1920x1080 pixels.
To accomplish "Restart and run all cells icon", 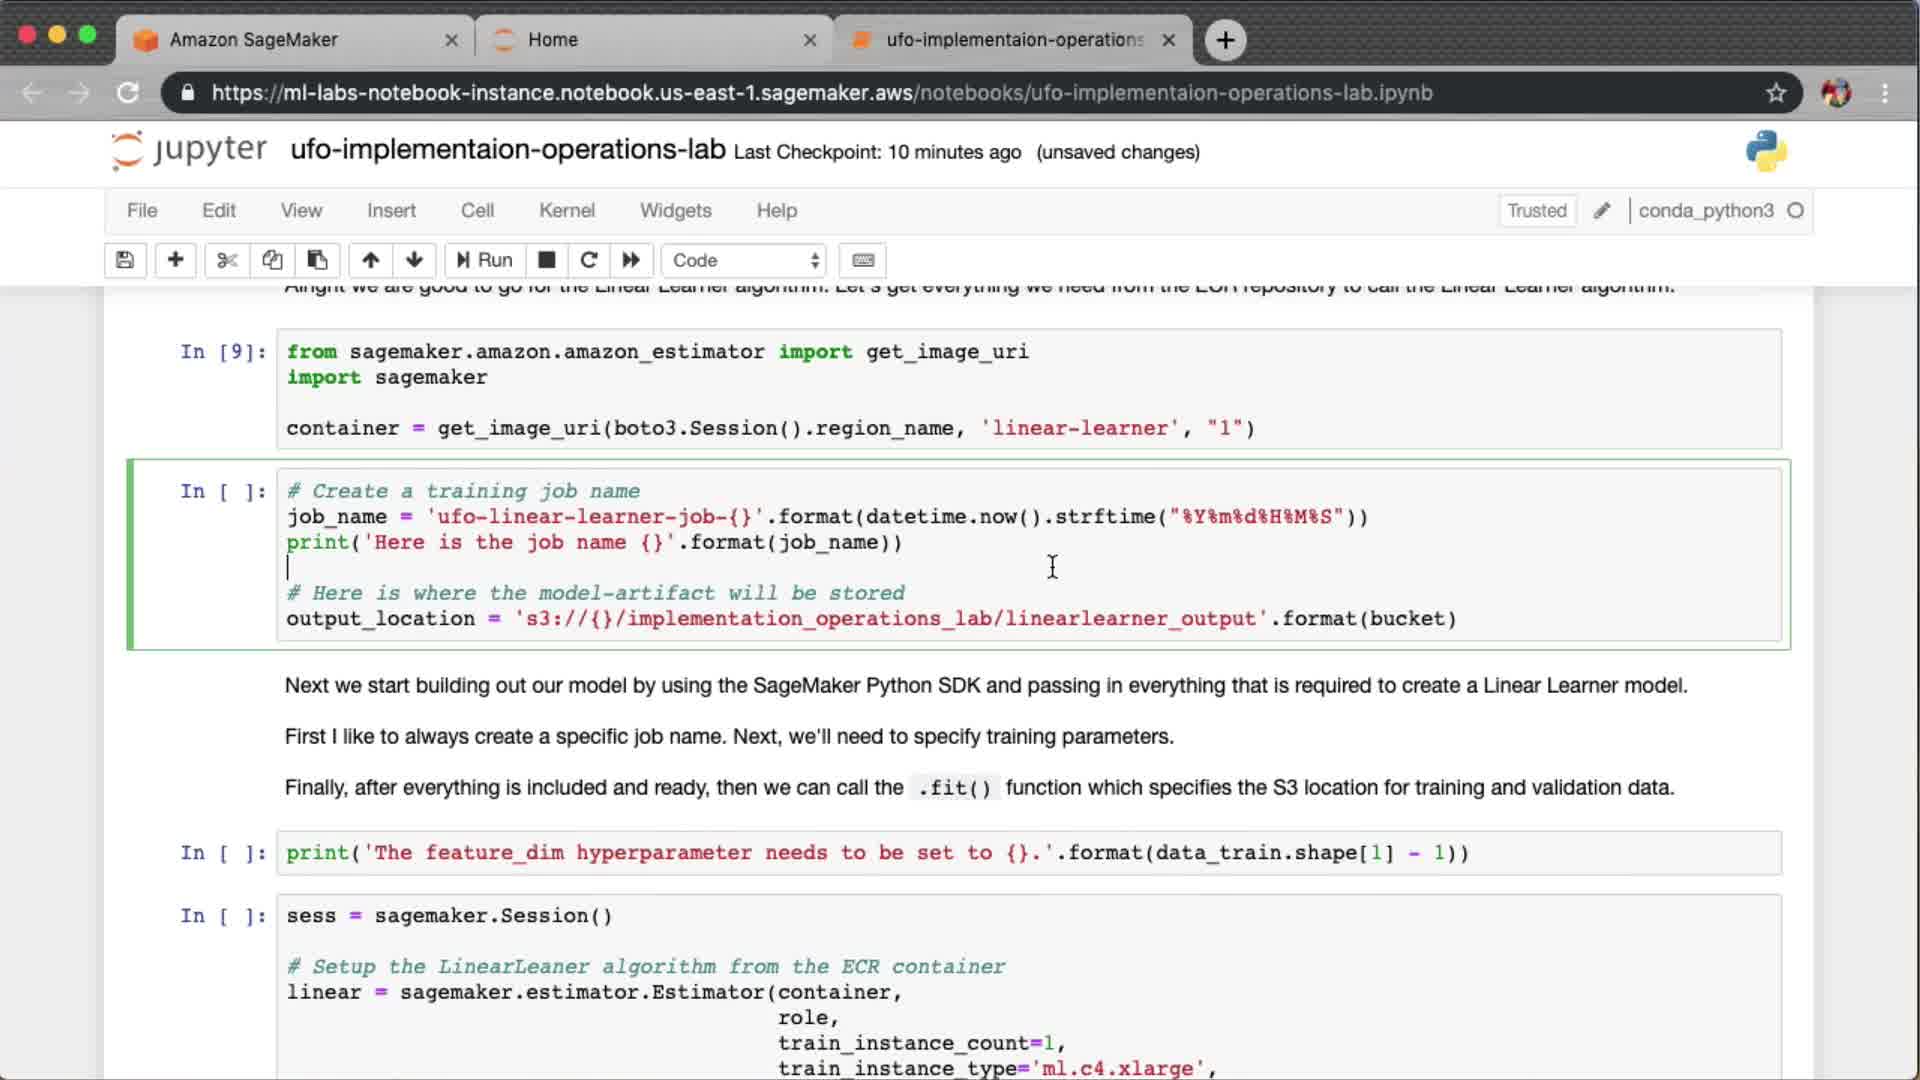I will pos(631,260).
